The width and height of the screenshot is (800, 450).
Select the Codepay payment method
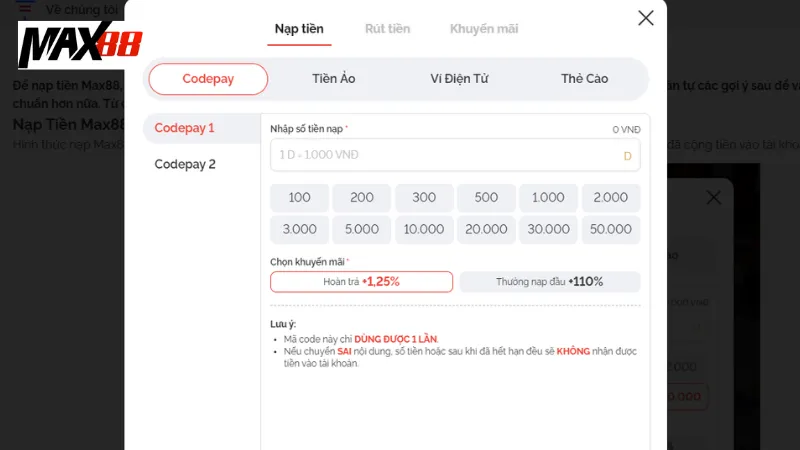208,79
